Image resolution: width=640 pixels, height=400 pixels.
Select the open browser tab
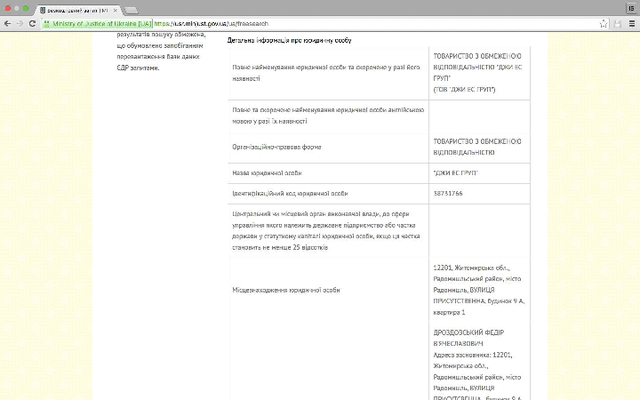[x=78, y=9]
